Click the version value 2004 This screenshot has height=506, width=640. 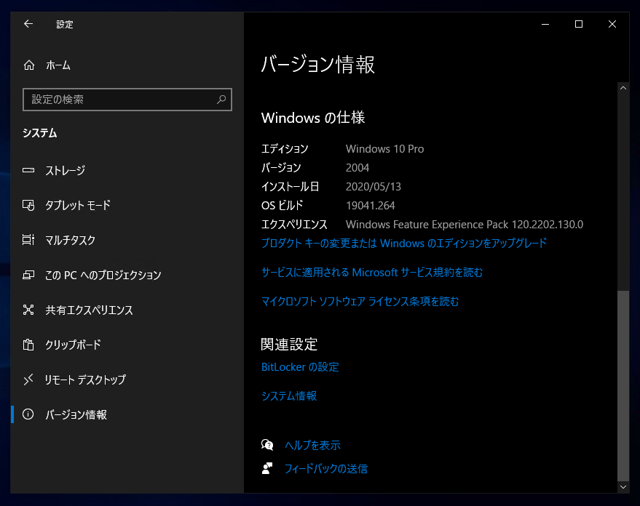(x=357, y=168)
